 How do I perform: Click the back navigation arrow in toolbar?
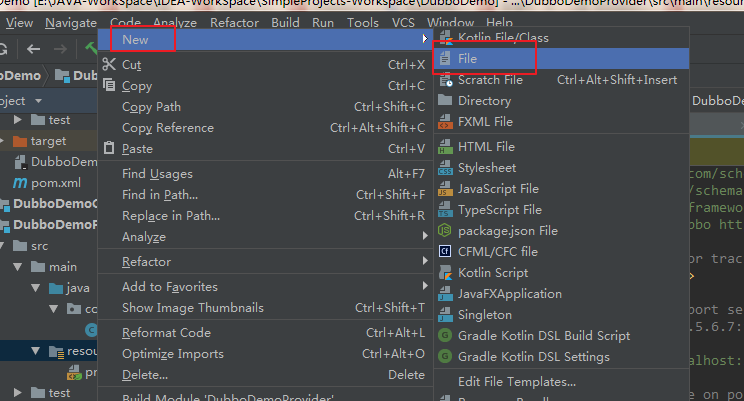coord(33,49)
